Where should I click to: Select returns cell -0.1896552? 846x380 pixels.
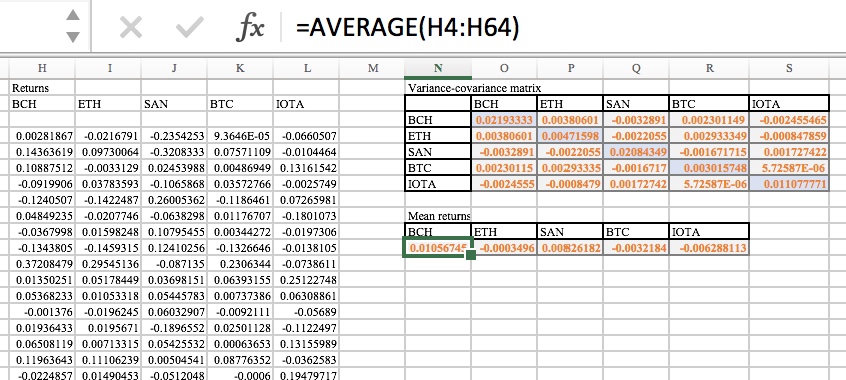(174, 328)
